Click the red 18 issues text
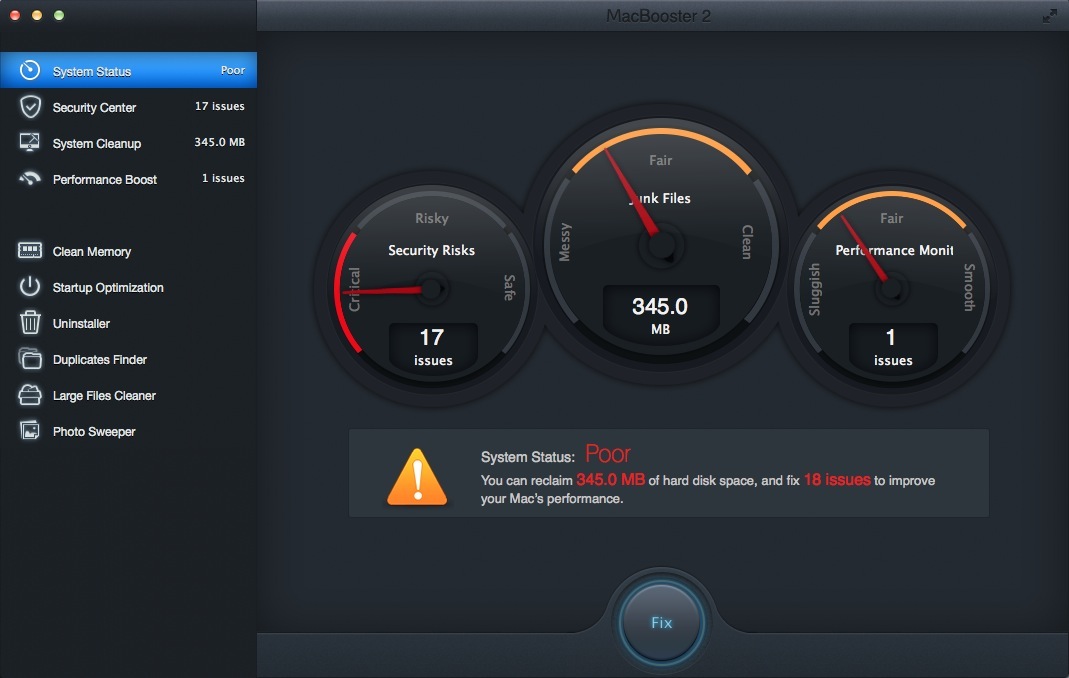Screen dimensions: 1069x678 [x=836, y=480]
